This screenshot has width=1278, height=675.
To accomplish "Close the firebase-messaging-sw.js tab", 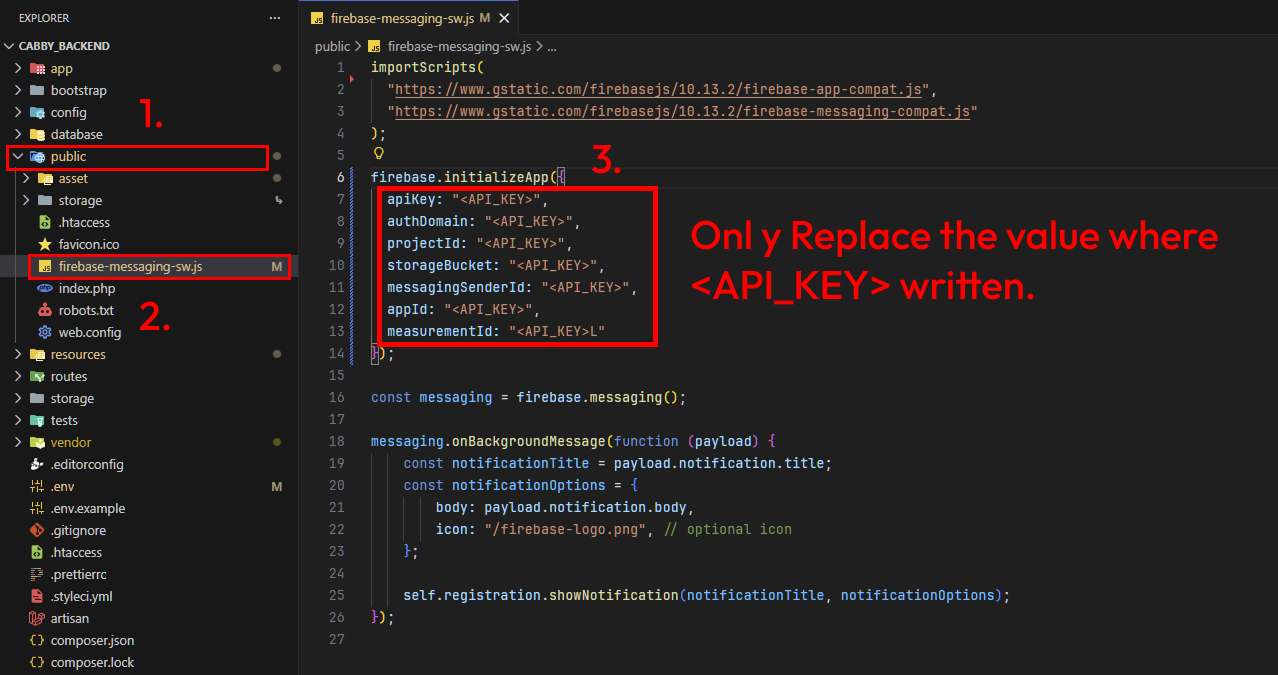I will [x=504, y=17].
